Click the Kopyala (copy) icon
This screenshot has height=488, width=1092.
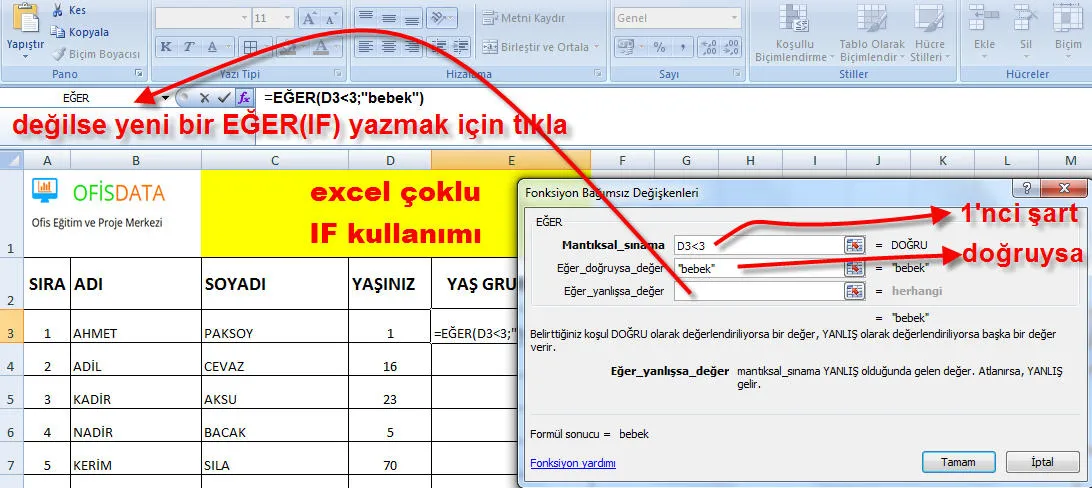pyautogui.click(x=57, y=32)
